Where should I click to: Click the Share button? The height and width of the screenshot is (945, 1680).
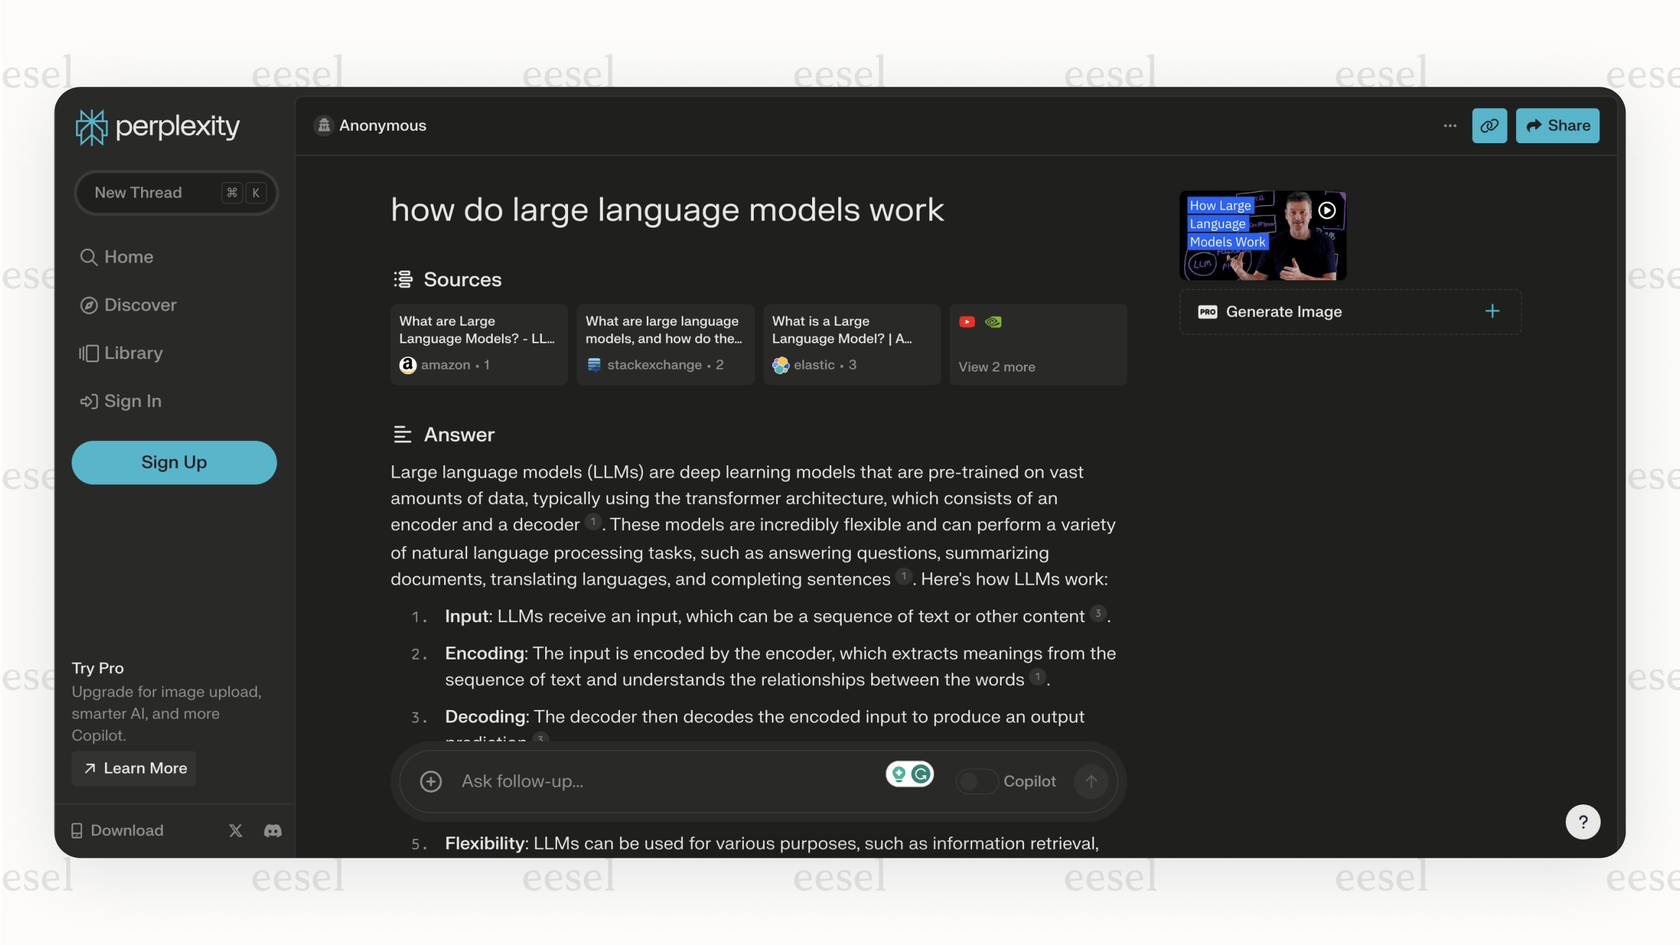tap(1557, 126)
